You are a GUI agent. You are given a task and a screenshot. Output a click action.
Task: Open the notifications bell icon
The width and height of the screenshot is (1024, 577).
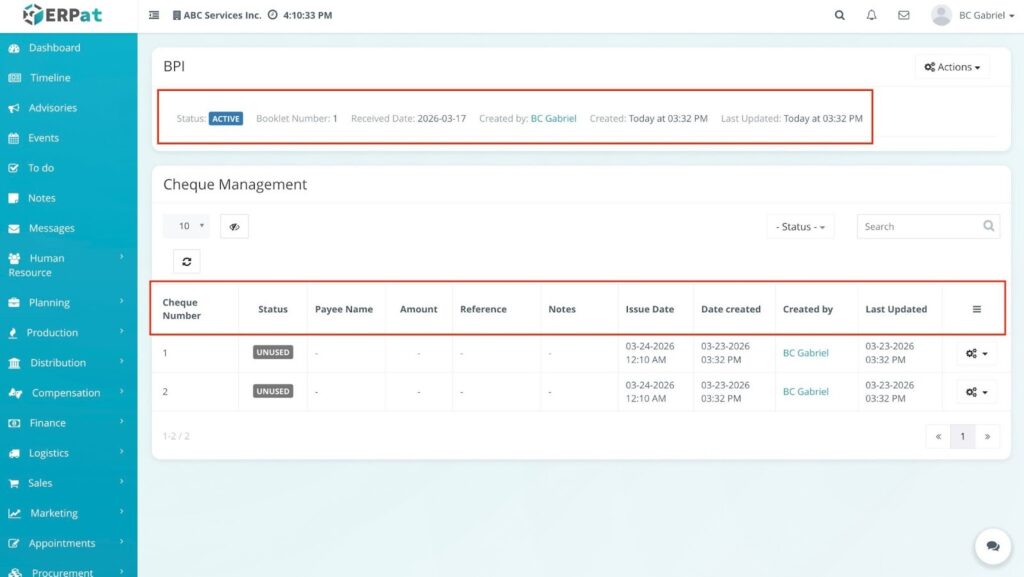click(872, 16)
